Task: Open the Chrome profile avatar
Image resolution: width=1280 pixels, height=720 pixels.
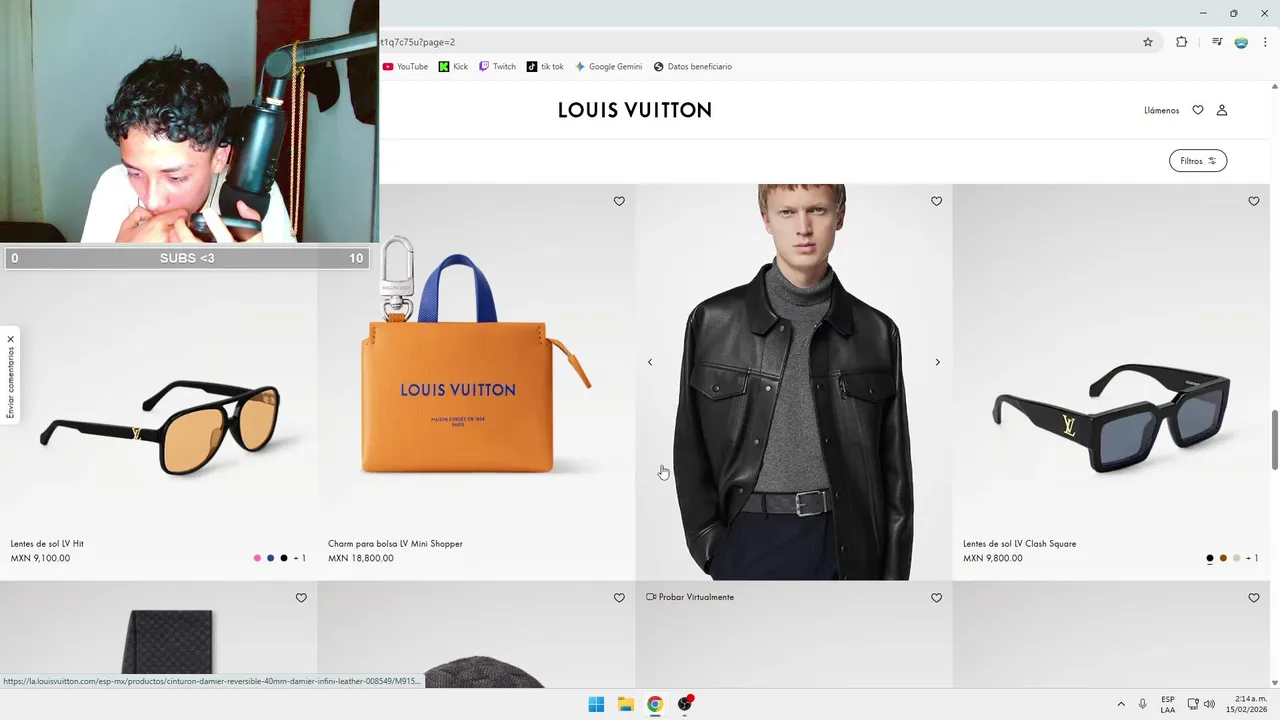Action: click(1241, 42)
